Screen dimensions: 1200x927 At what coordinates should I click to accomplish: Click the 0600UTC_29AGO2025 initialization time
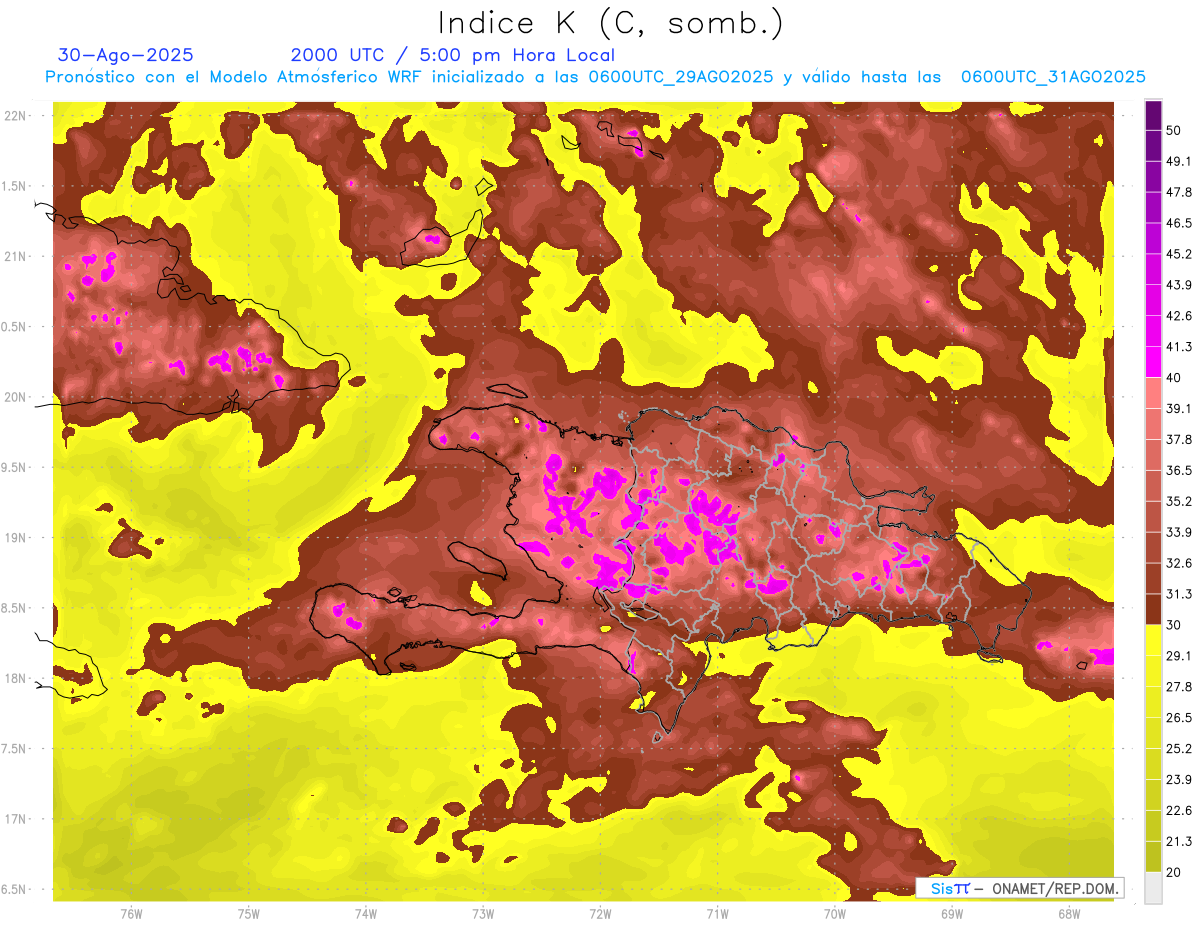click(681, 77)
